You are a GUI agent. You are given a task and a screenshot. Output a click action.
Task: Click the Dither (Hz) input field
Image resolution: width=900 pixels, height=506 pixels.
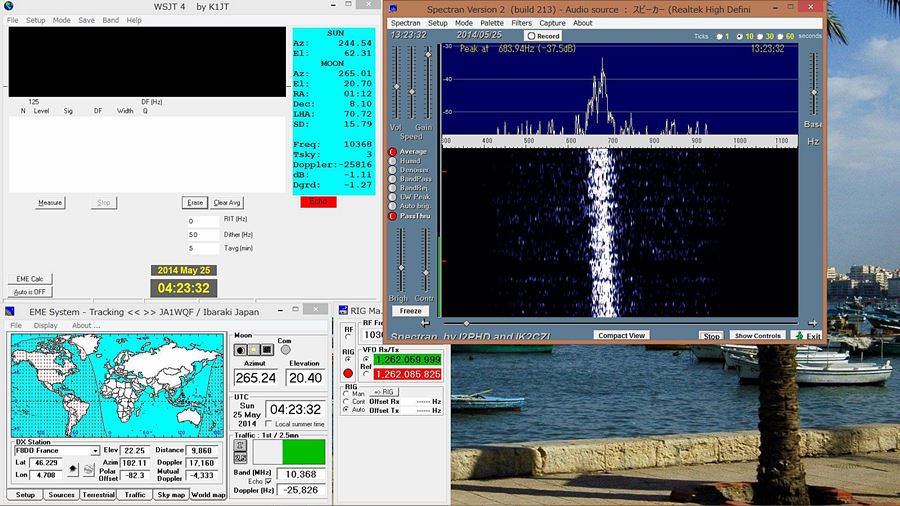point(203,235)
